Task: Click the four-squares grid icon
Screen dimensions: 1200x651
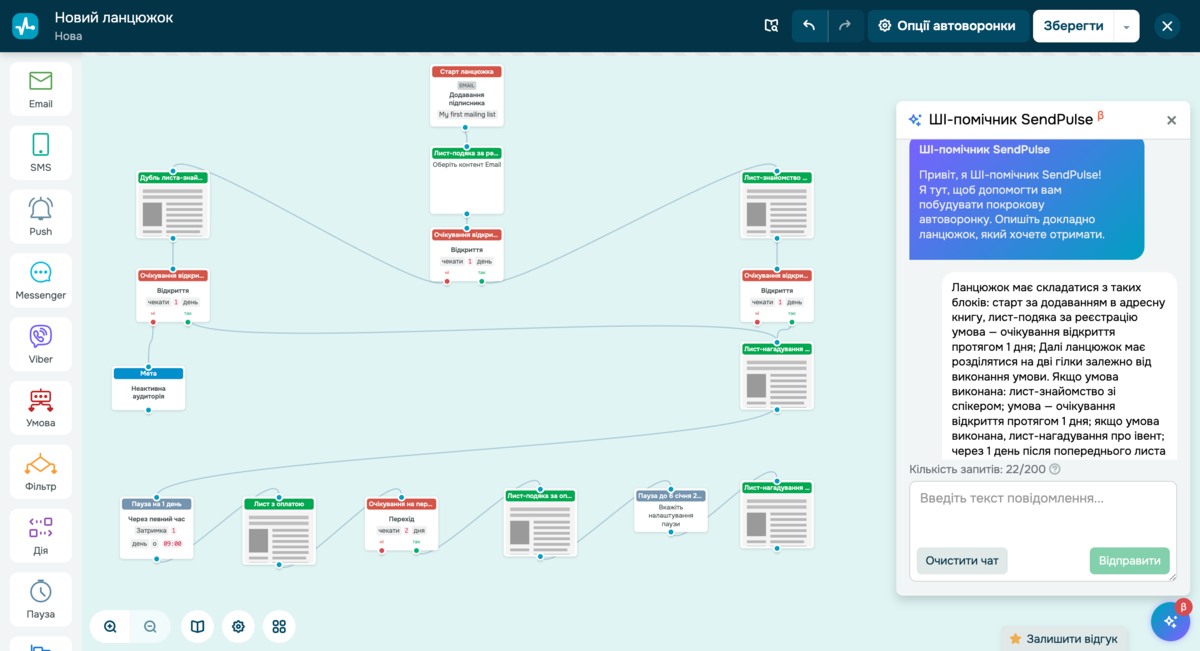Action: pyautogui.click(x=279, y=627)
